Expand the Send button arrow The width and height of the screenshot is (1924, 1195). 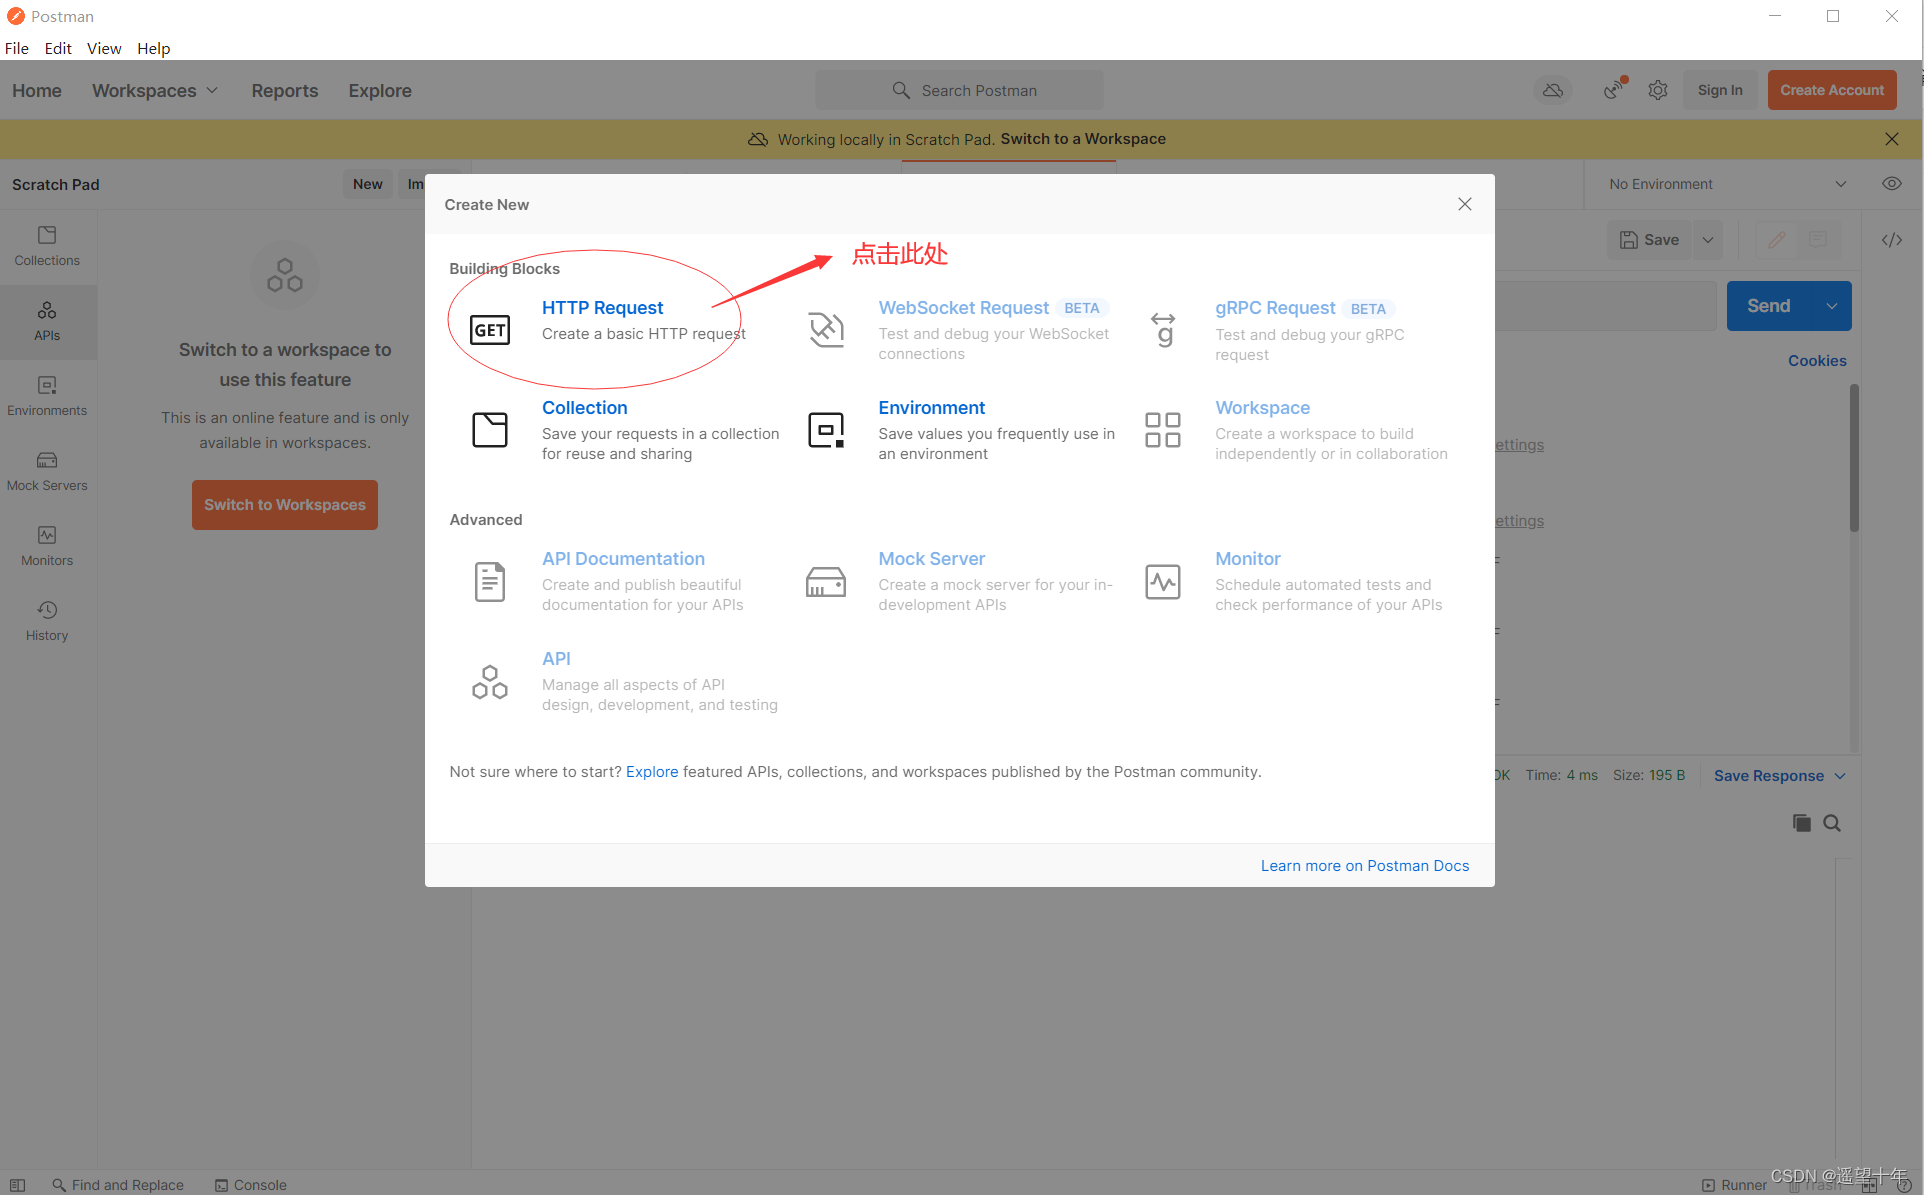coord(1831,306)
